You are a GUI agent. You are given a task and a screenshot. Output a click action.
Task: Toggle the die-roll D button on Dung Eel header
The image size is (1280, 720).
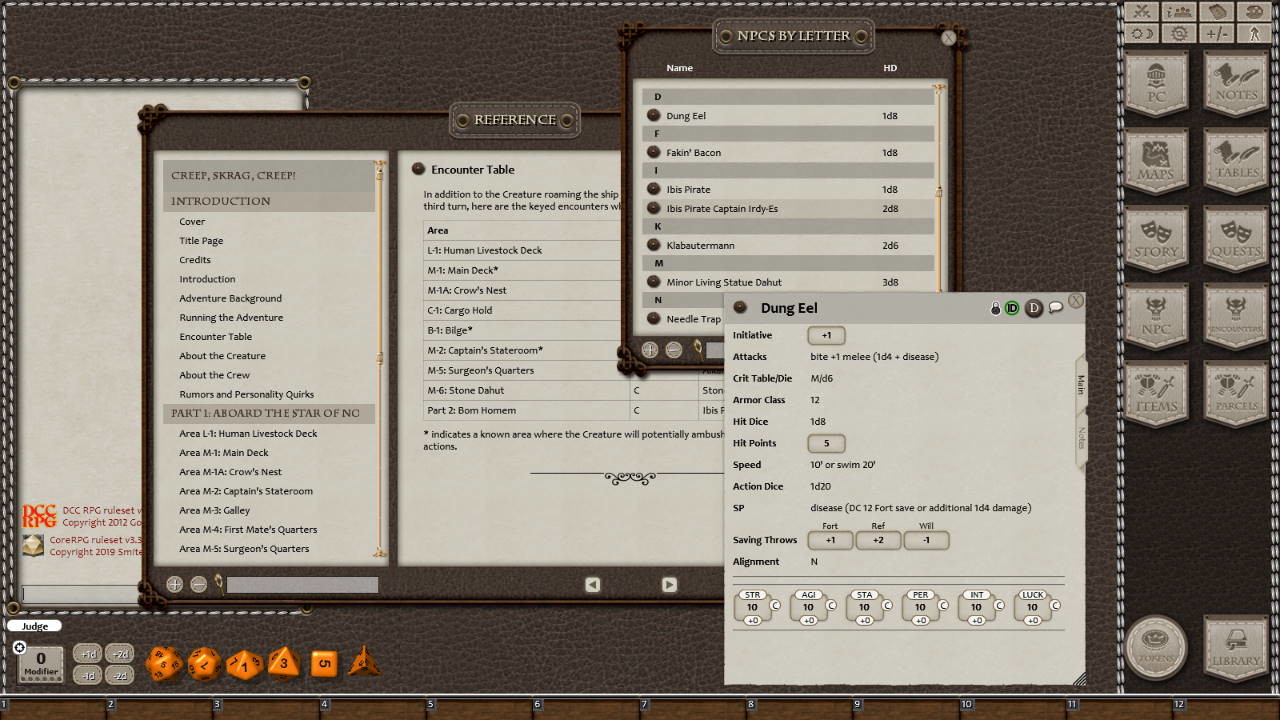click(1035, 309)
